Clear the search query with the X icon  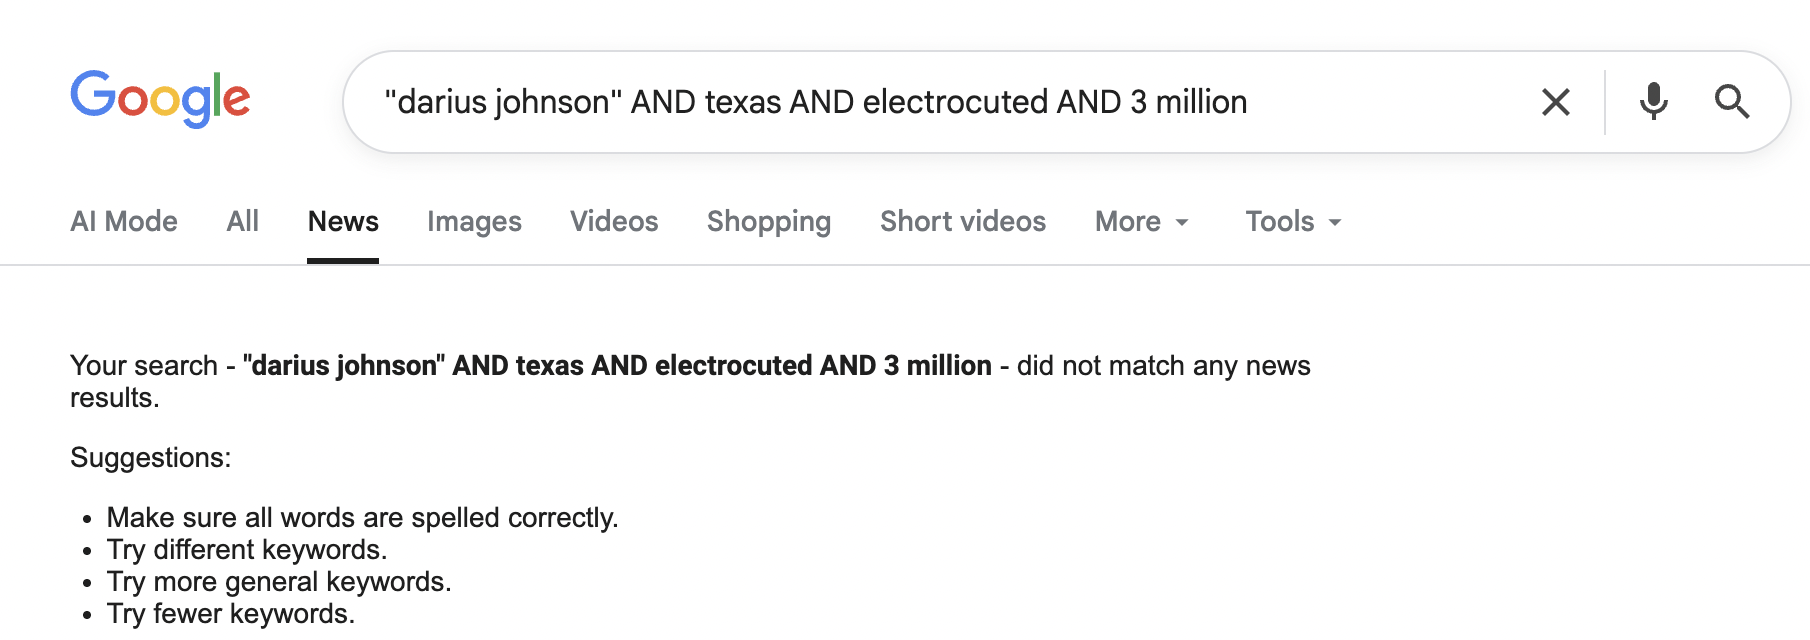1555,102
